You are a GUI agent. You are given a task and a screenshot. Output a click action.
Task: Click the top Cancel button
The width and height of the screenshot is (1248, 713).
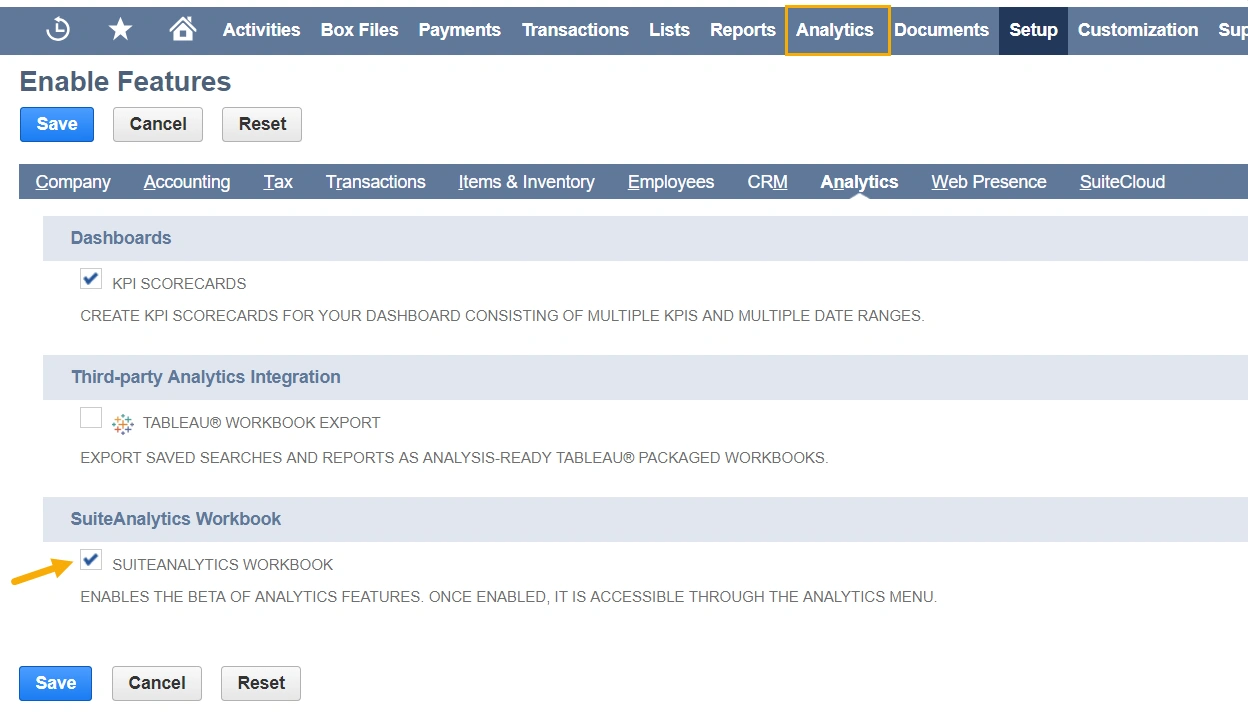tap(158, 124)
